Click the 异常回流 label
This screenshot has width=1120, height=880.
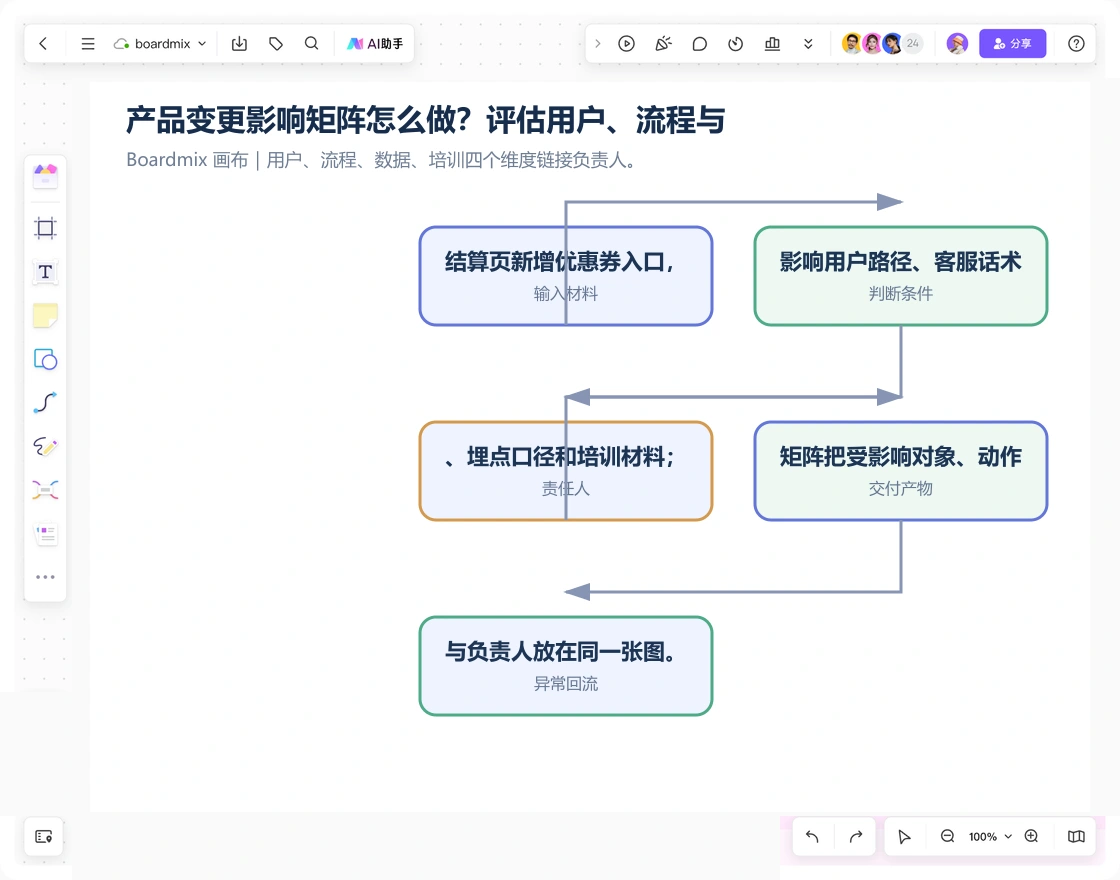[566, 684]
